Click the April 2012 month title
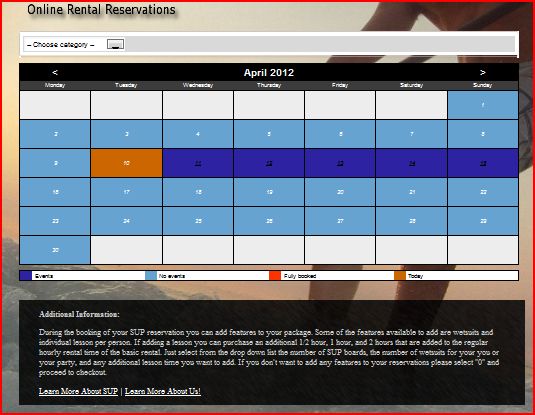The image size is (535, 415). [269, 72]
